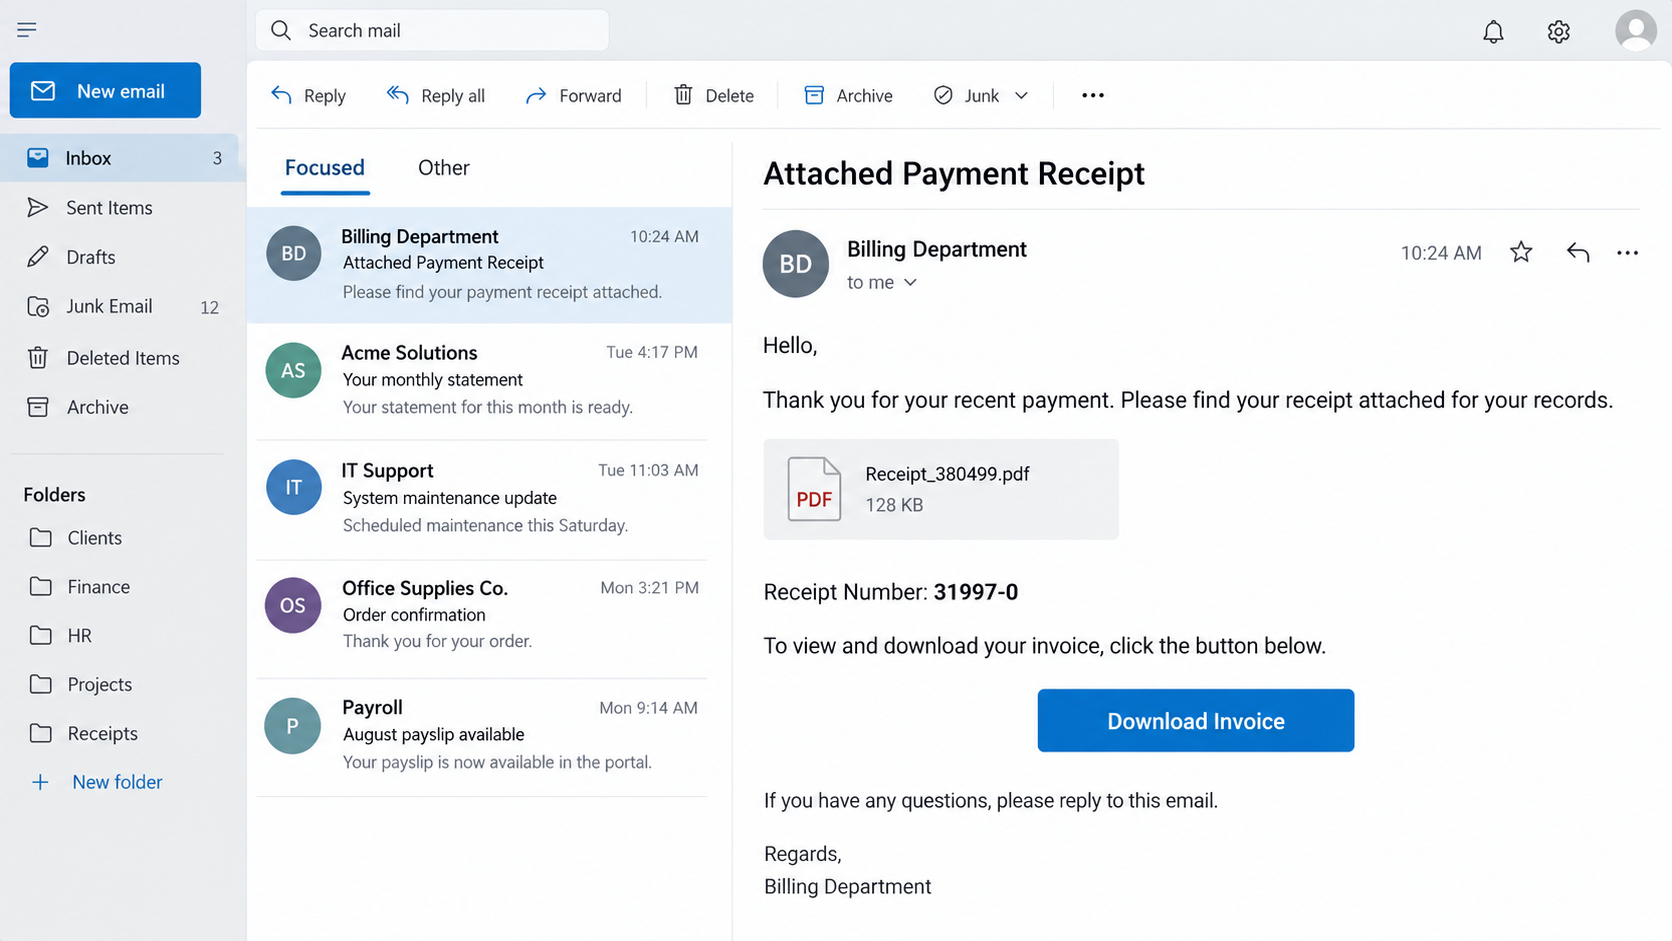Open the account profile avatar

(1636, 30)
